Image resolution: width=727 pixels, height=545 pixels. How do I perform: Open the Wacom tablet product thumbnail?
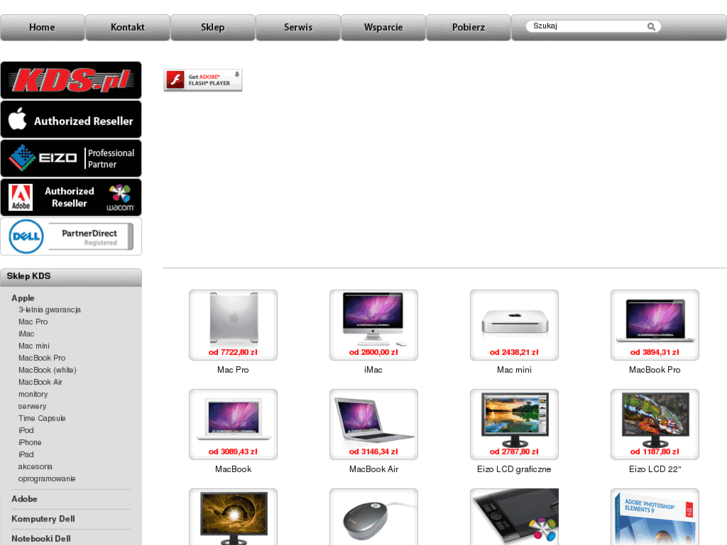514,517
